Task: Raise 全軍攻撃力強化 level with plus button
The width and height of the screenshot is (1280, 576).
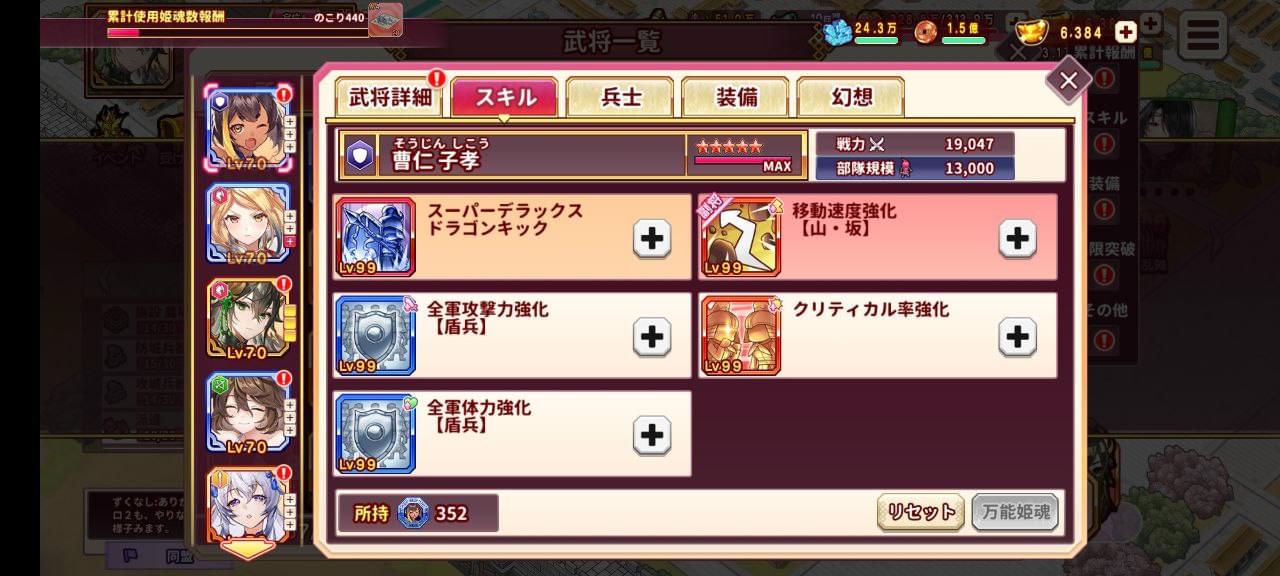Action: tap(652, 337)
